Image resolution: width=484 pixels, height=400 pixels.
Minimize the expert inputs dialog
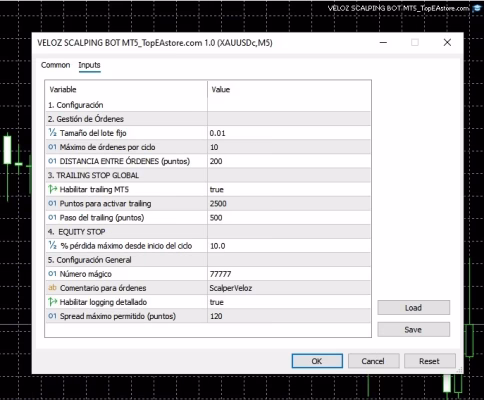click(x=383, y=42)
